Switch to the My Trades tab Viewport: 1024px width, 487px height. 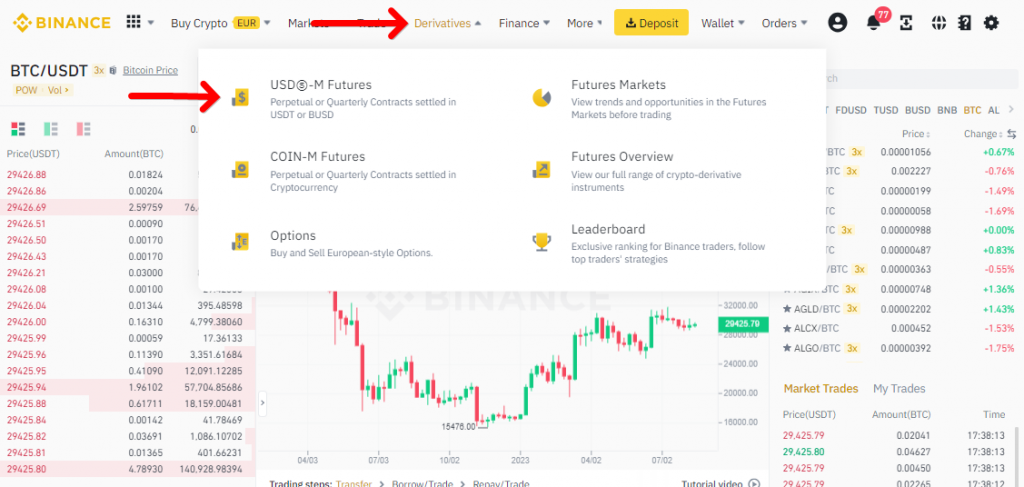point(898,388)
